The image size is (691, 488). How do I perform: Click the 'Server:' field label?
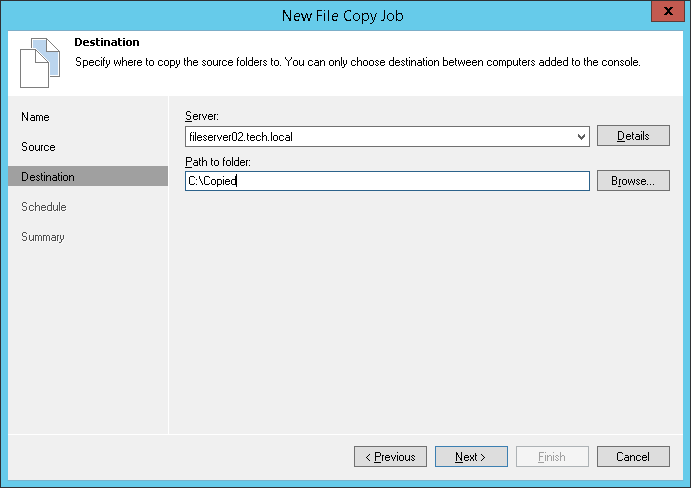pos(202,117)
